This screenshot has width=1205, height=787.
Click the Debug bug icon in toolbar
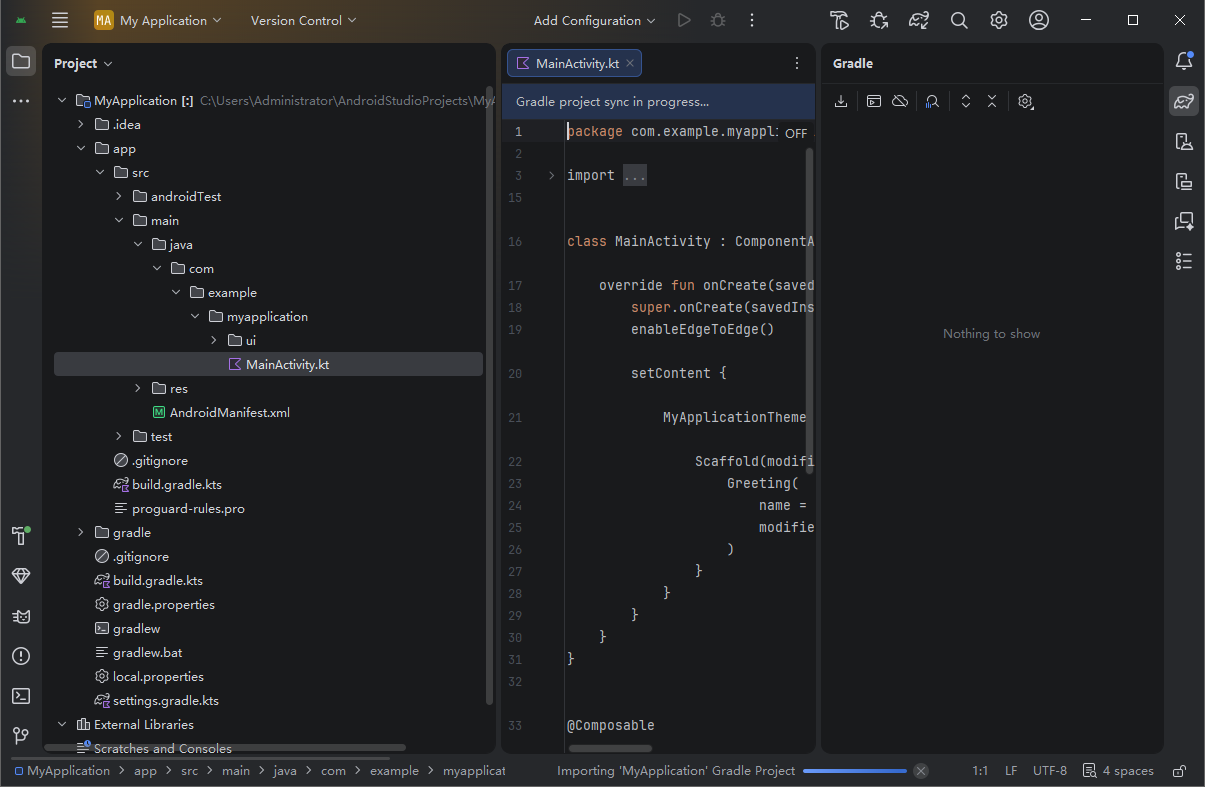tap(718, 20)
